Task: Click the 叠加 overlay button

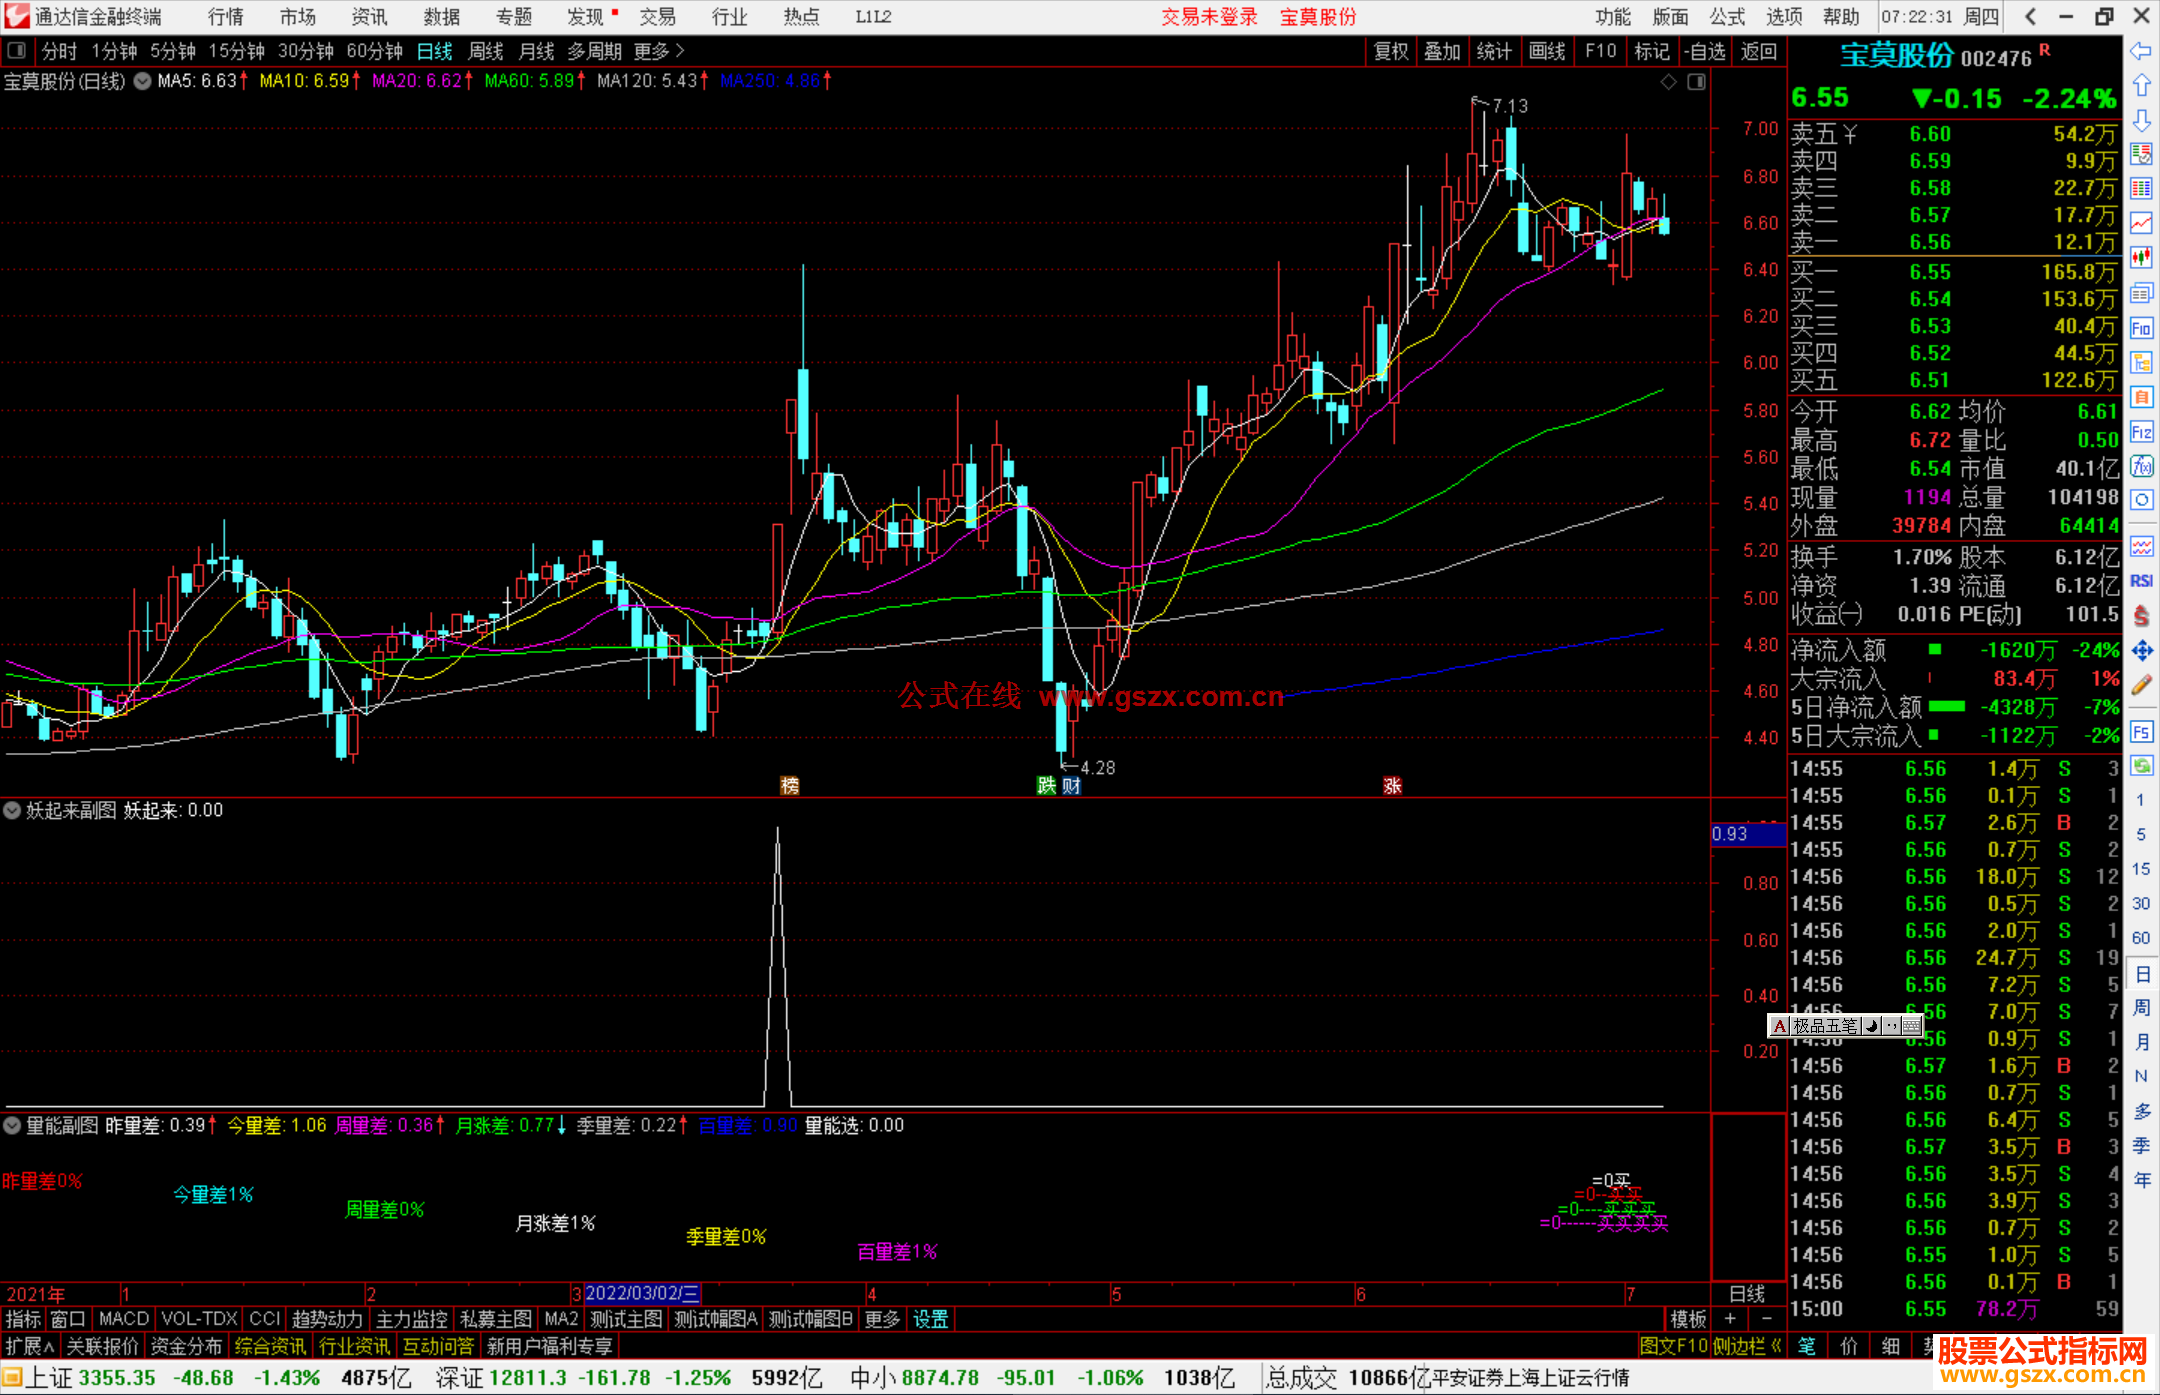Action: [1442, 51]
